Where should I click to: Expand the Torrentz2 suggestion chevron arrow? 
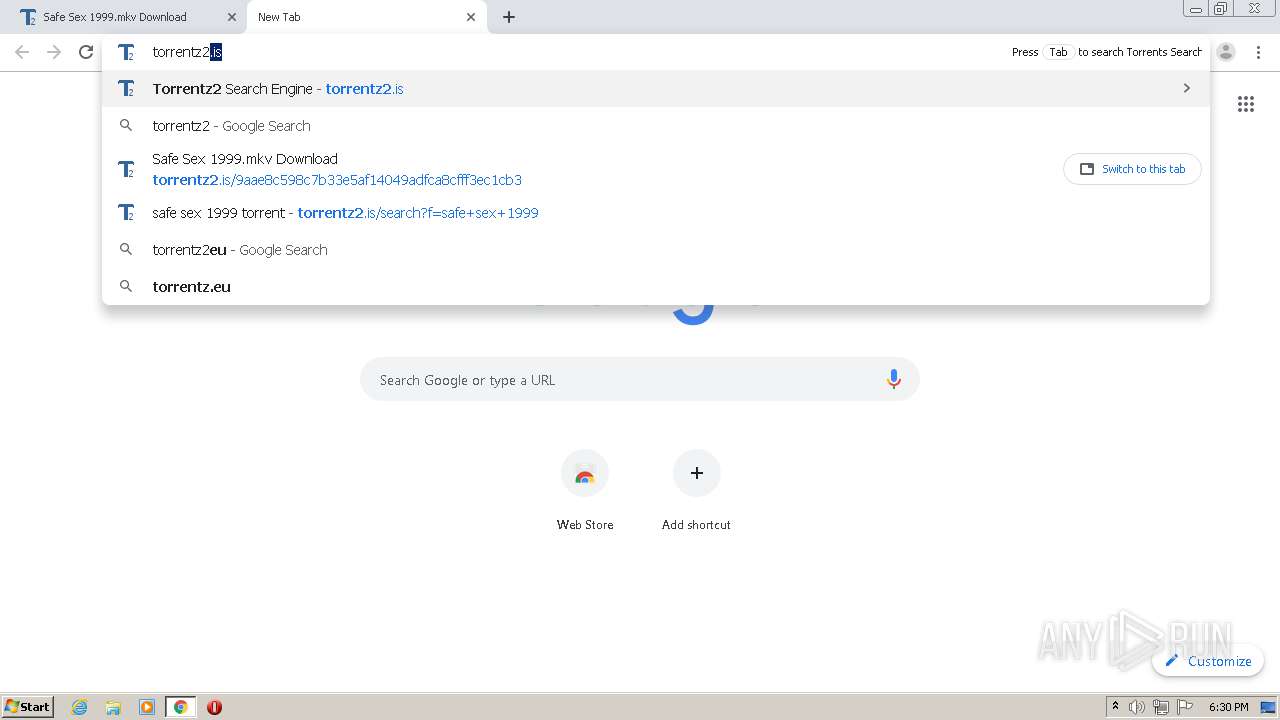(1187, 88)
